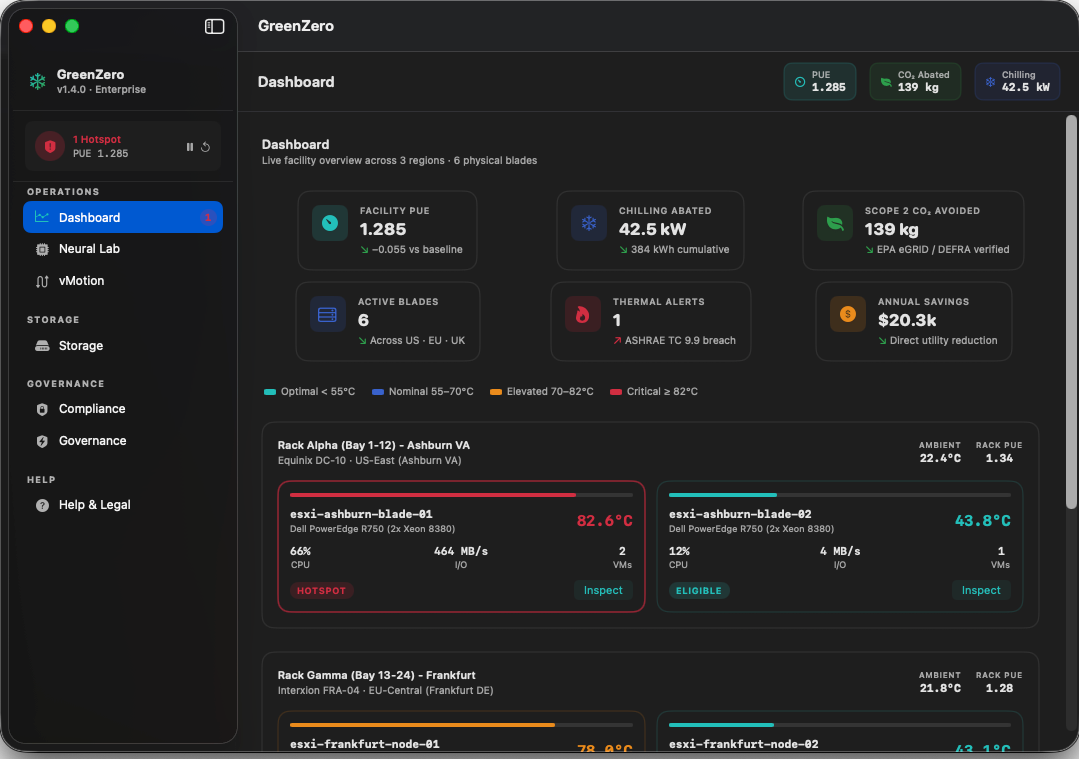Open the Dashboard sidebar item
The height and width of the screenshot is (759, 1079).
pyautogui.click(x=123, y=217)
